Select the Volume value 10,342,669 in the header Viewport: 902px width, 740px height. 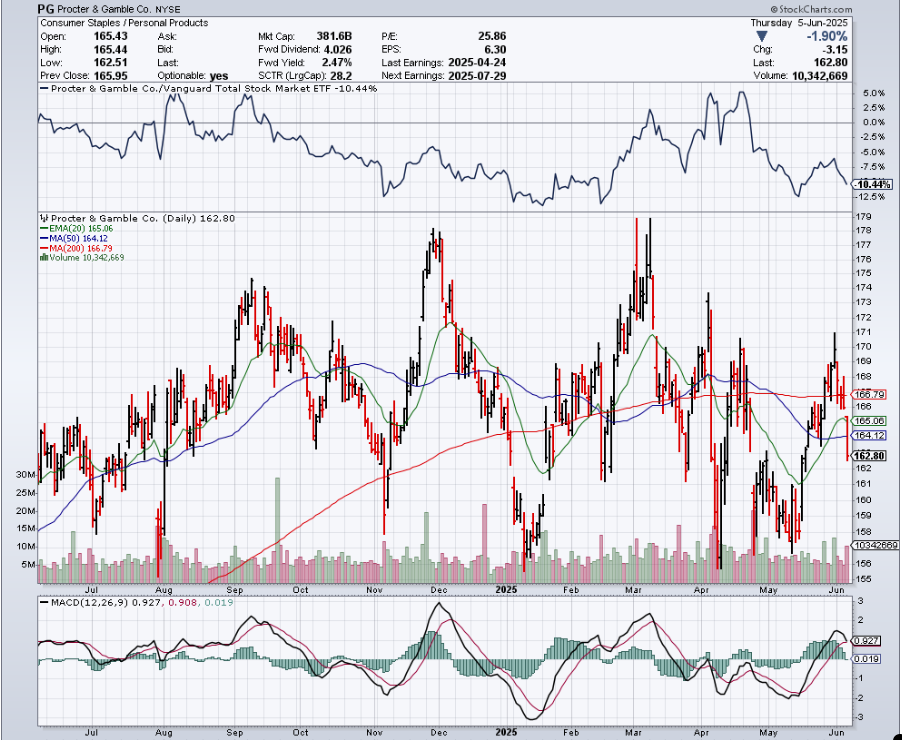[x=820, y=76]
